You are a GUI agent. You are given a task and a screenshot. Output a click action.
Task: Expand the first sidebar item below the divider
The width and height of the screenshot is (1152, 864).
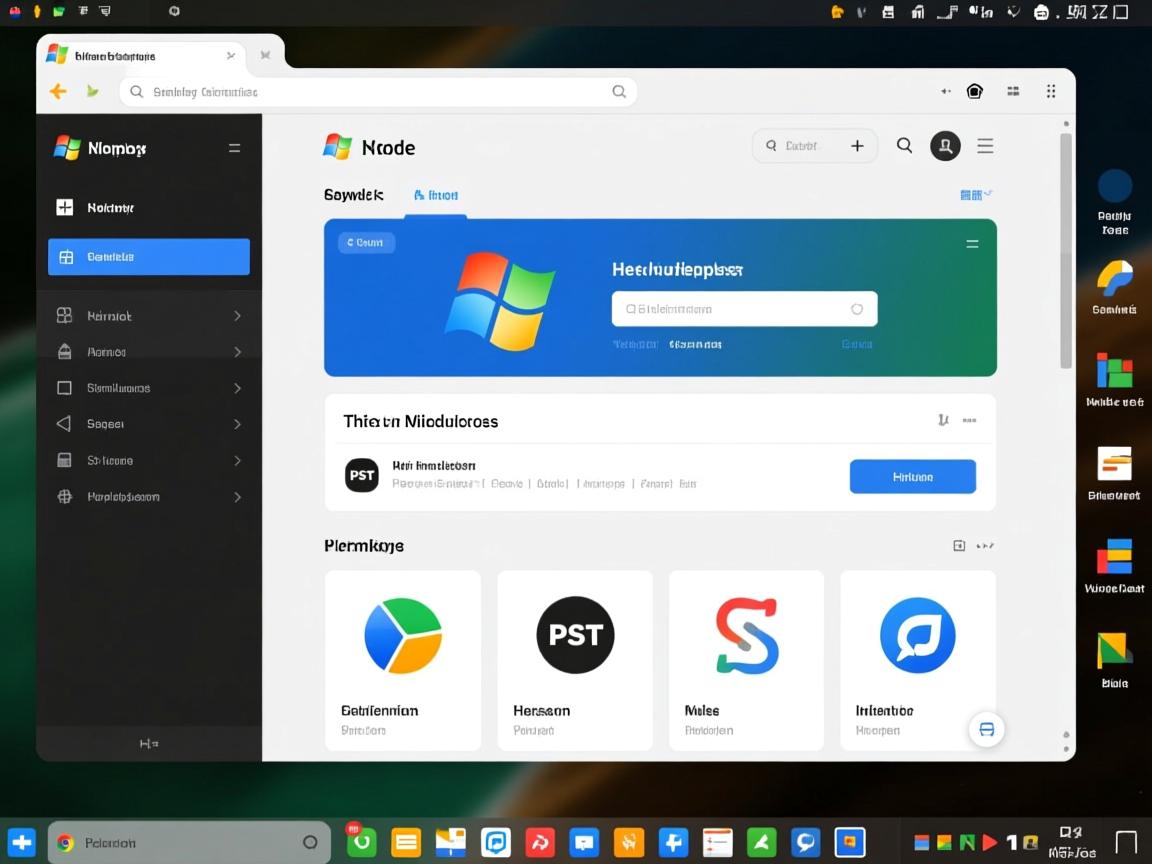tap(149, 316)
